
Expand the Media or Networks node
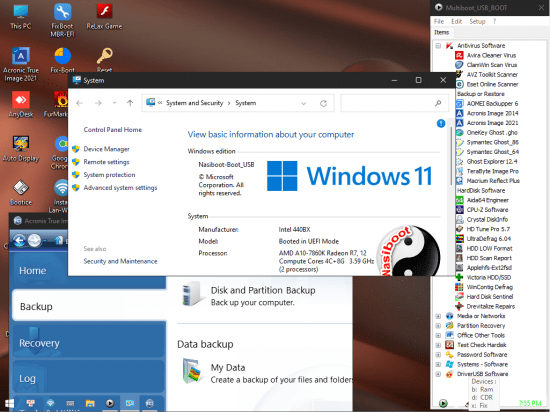pyautogui.click(x=438, y=316)
